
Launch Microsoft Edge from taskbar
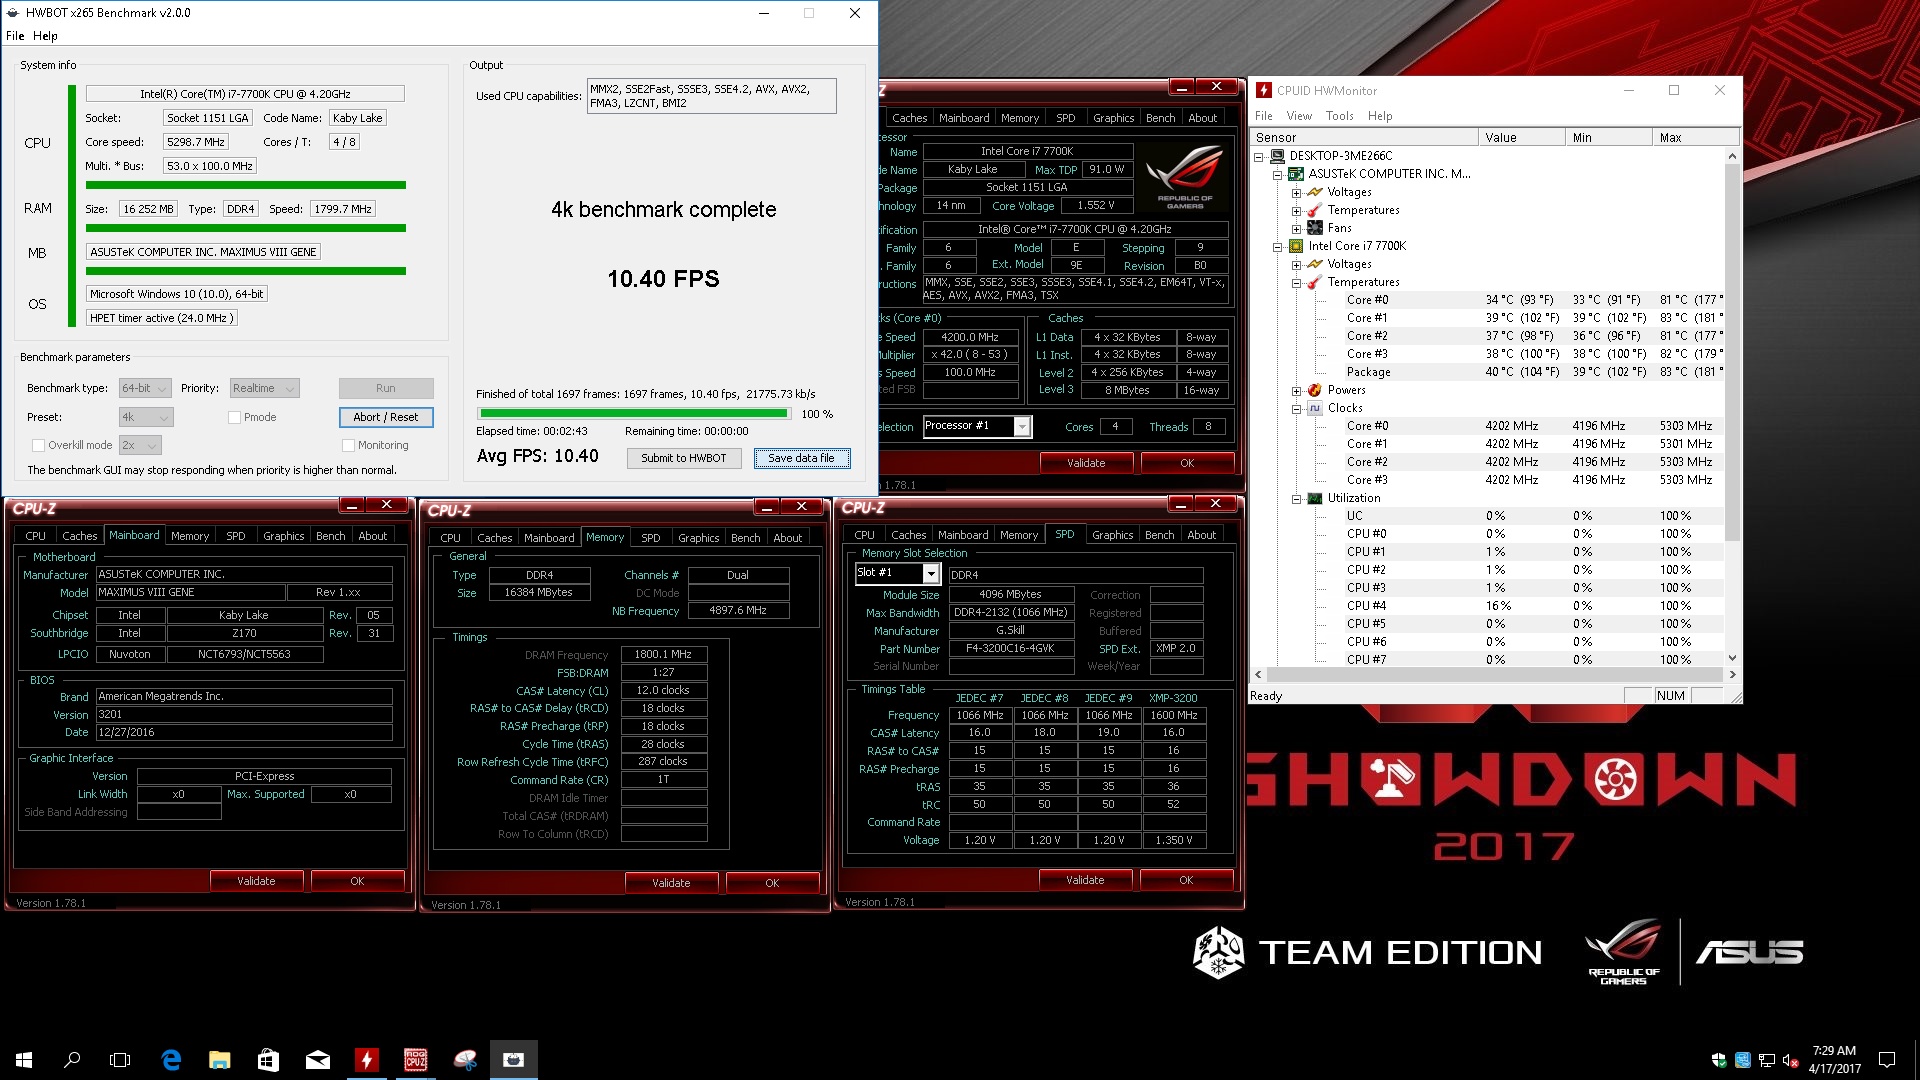[x=171, y=1059]
